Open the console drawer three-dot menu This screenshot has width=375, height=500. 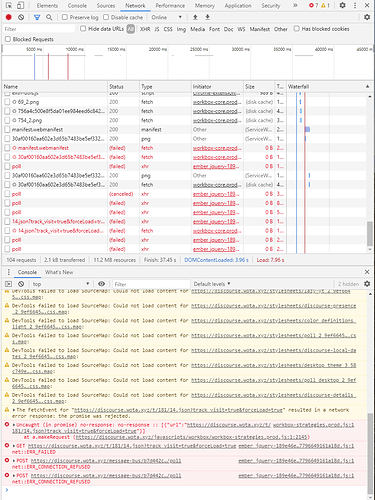click(9, 272)
